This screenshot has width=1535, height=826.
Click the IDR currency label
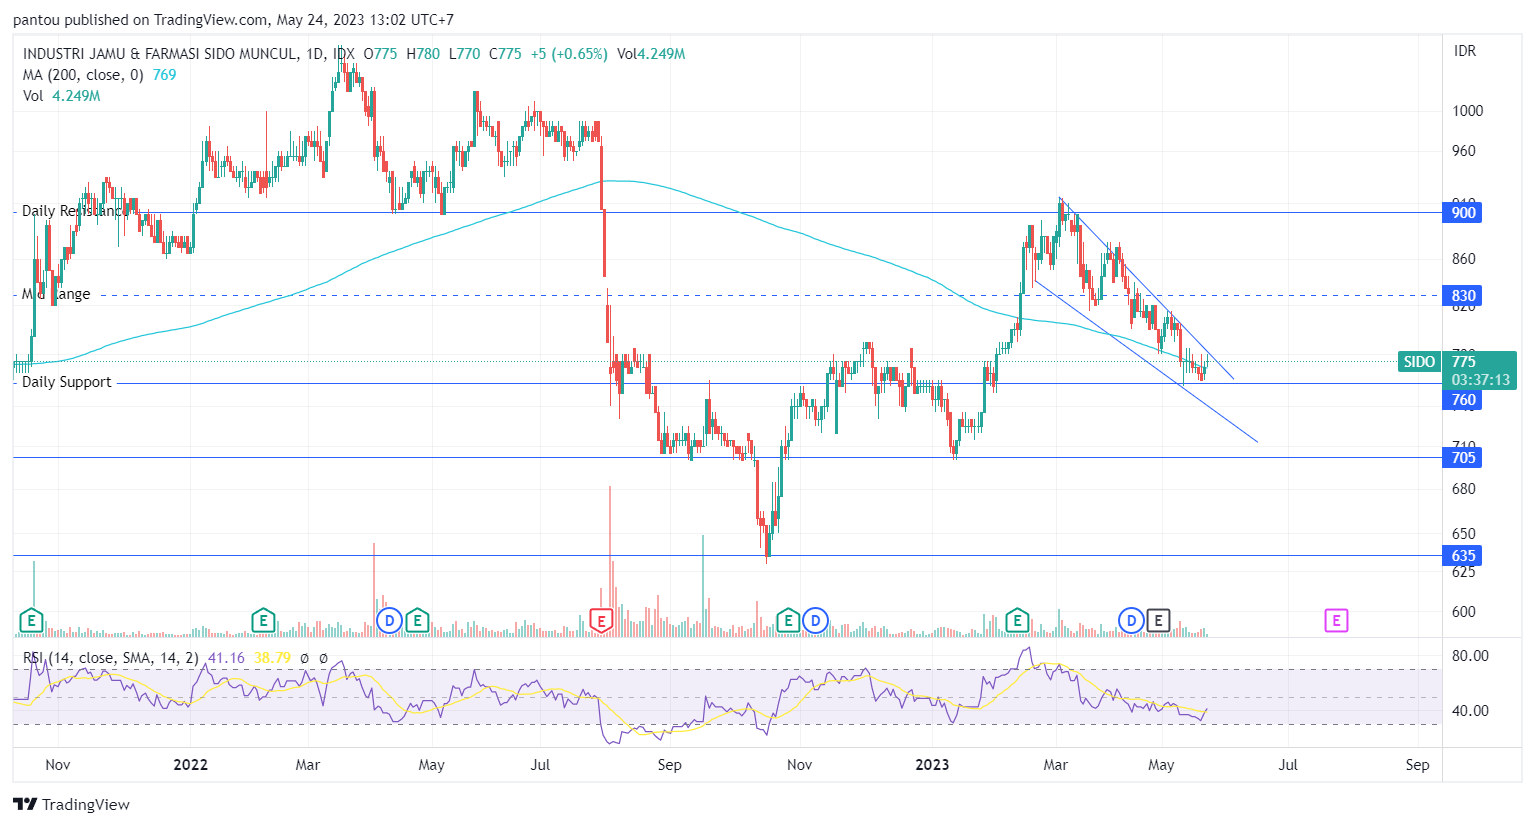point(1465,51)
